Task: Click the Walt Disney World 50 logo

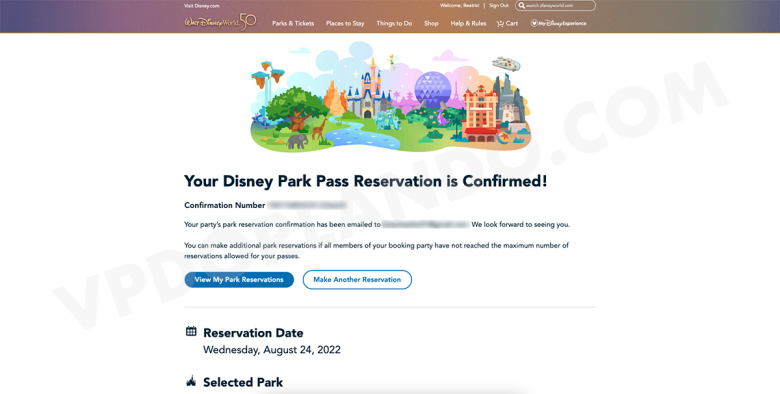Action: 220,22
